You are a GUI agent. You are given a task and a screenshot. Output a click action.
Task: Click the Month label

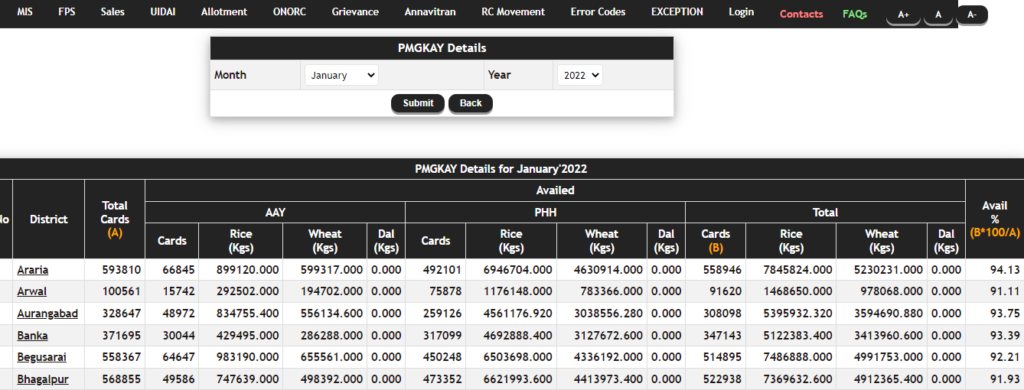[230, 75]
